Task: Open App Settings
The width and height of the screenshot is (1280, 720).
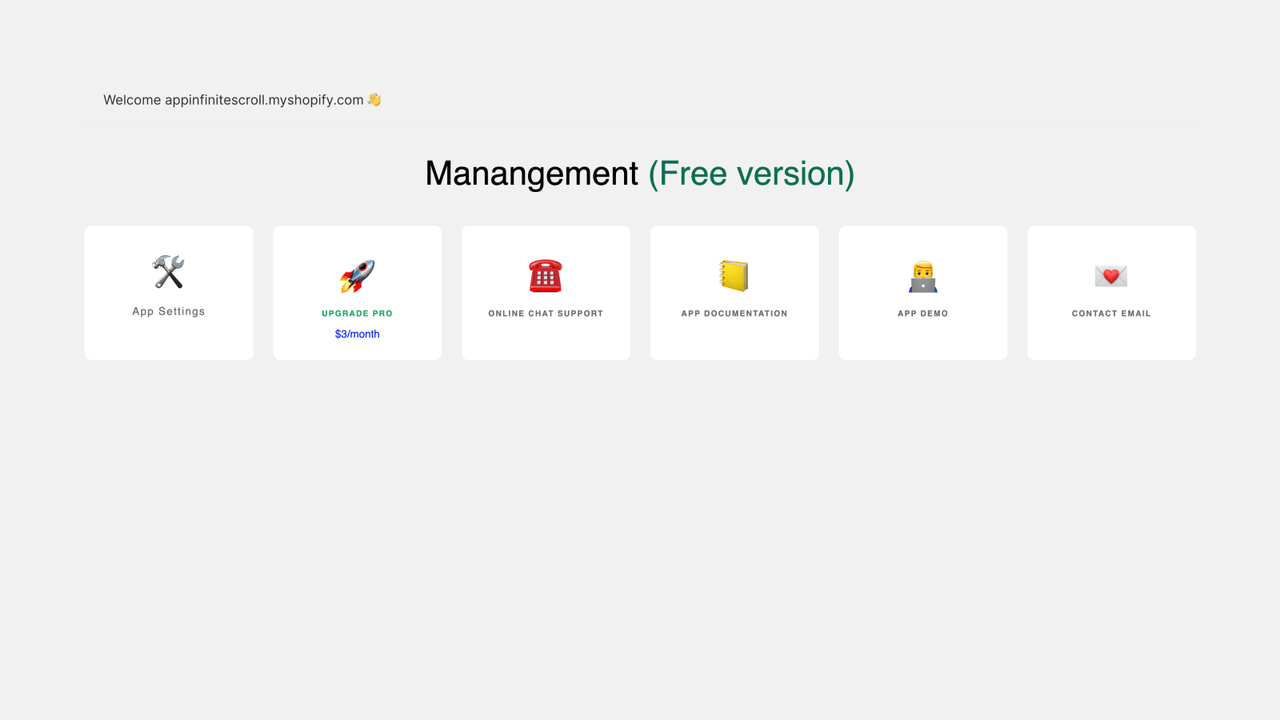Action: pos(168,292)
